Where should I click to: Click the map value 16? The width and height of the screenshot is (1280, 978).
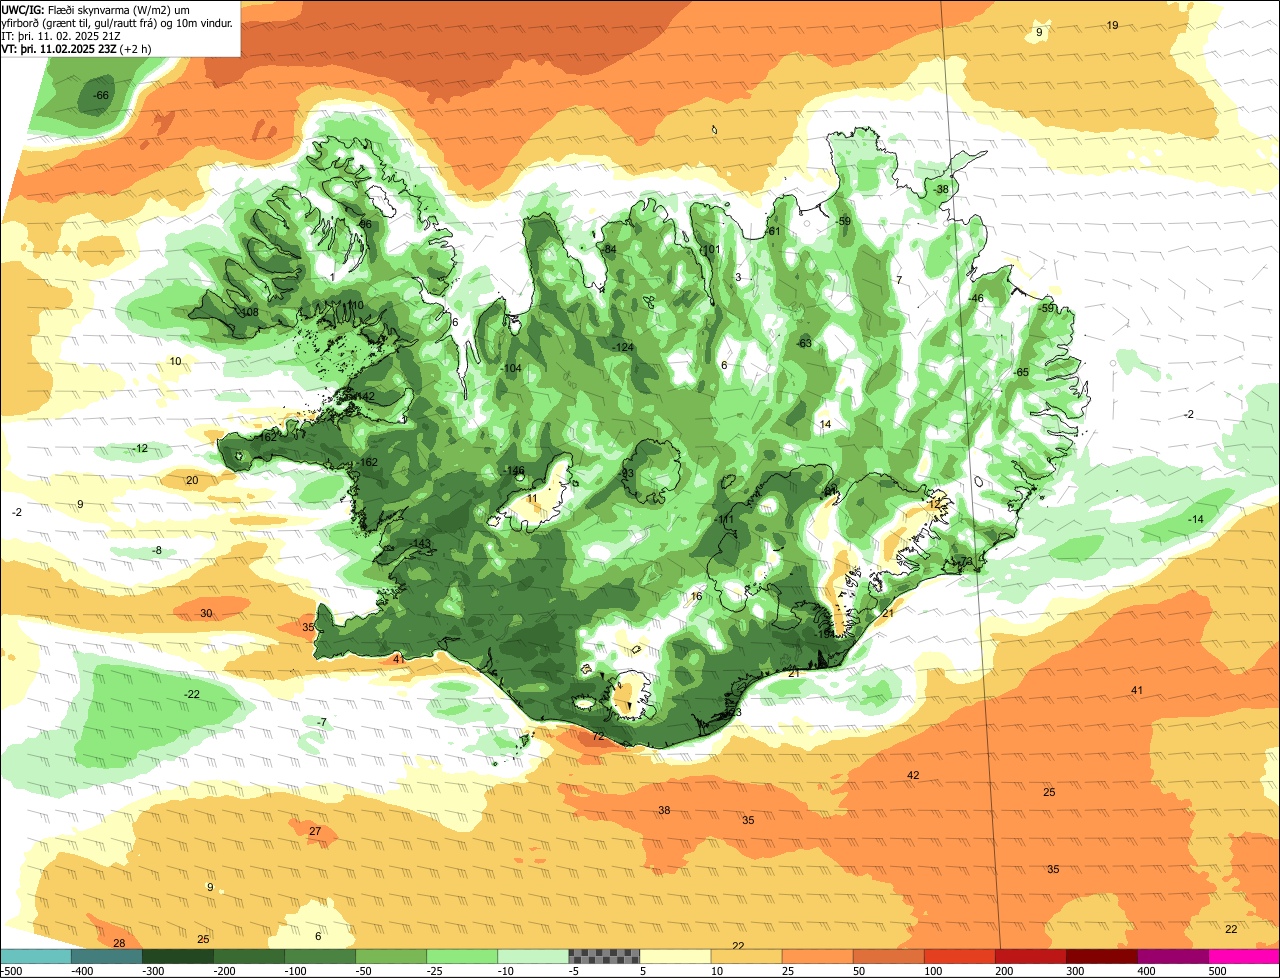tap(697, 596)
